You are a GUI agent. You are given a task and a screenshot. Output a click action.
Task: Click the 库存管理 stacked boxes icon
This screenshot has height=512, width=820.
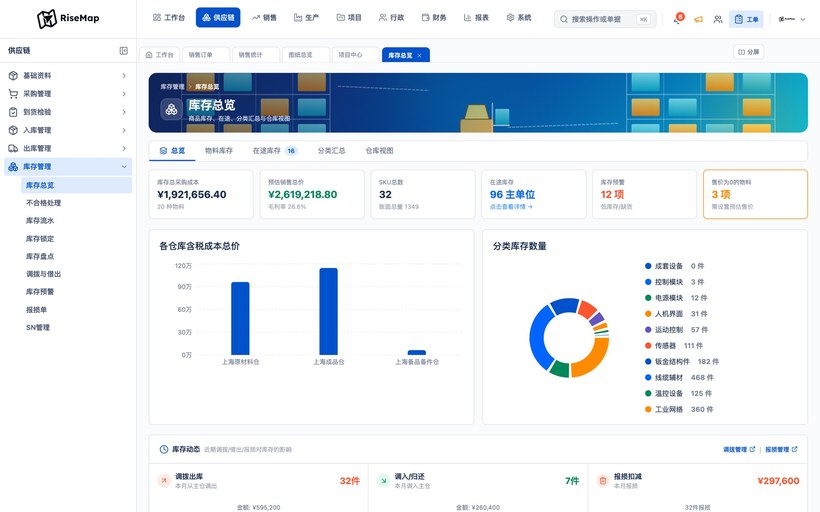click(13, 166)
